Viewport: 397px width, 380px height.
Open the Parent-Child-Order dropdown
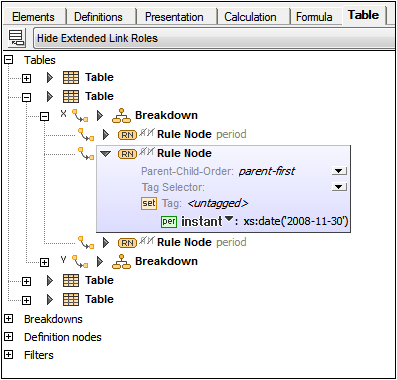point(339,171)
